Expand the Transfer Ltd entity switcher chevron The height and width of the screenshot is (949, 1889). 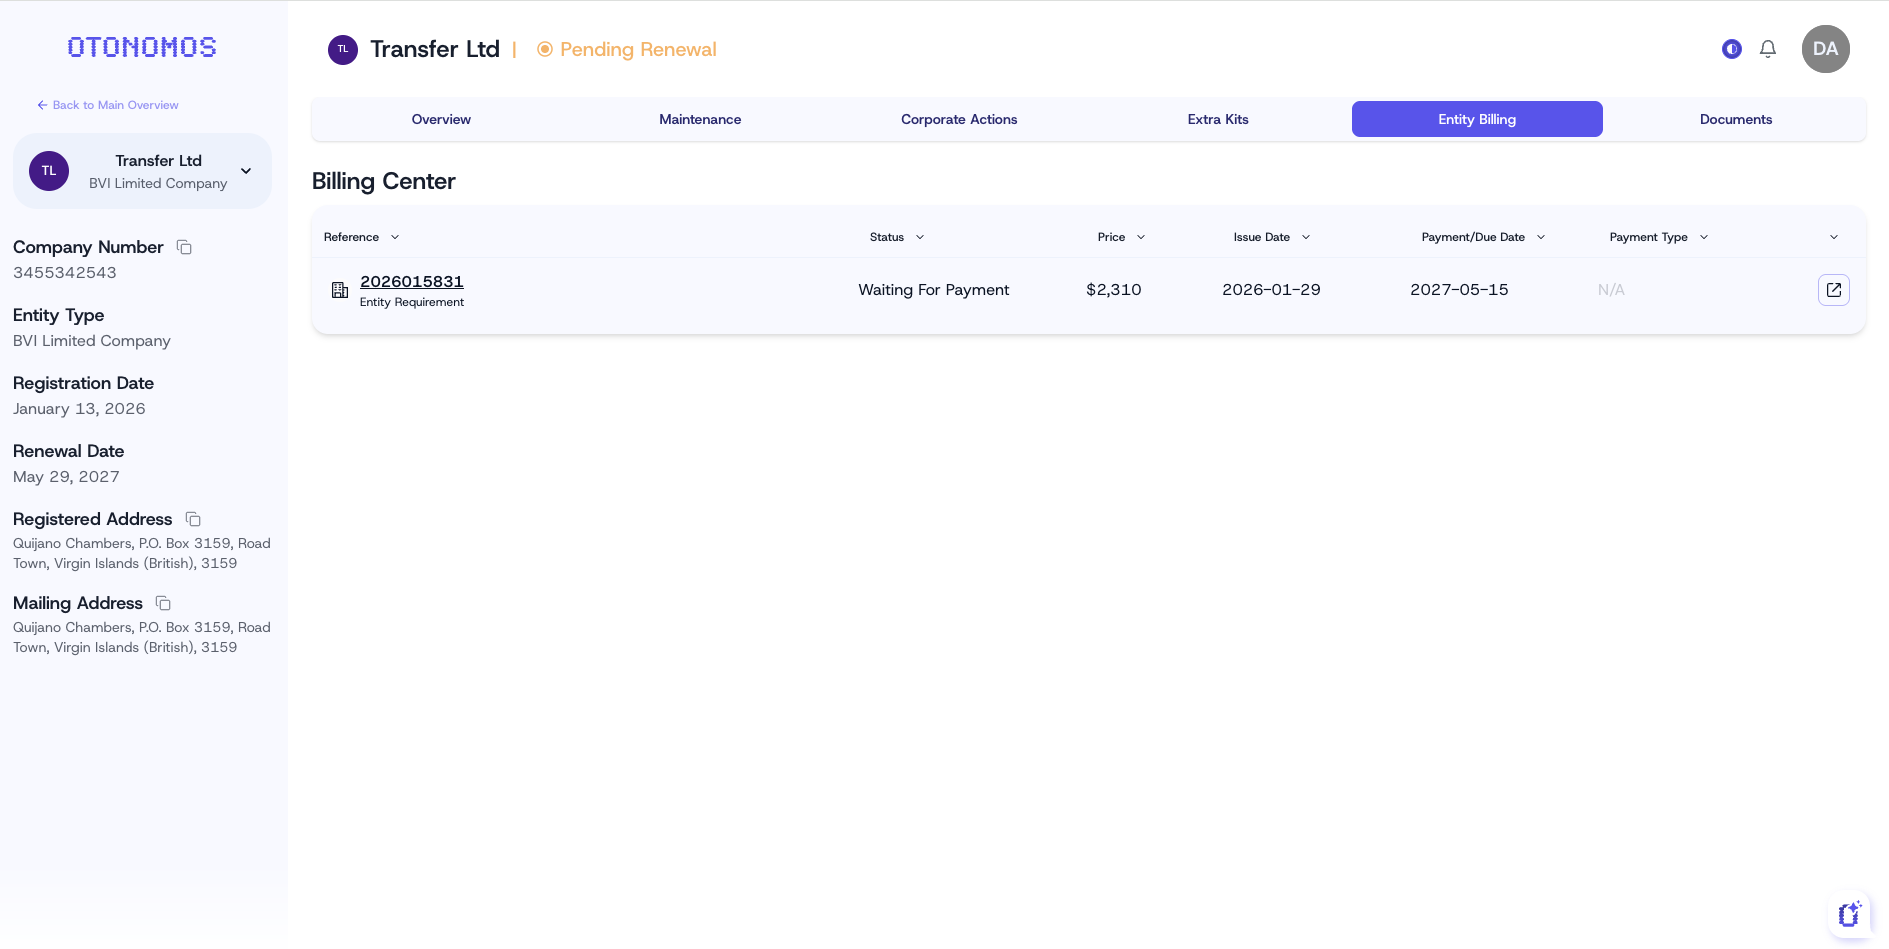245,171
